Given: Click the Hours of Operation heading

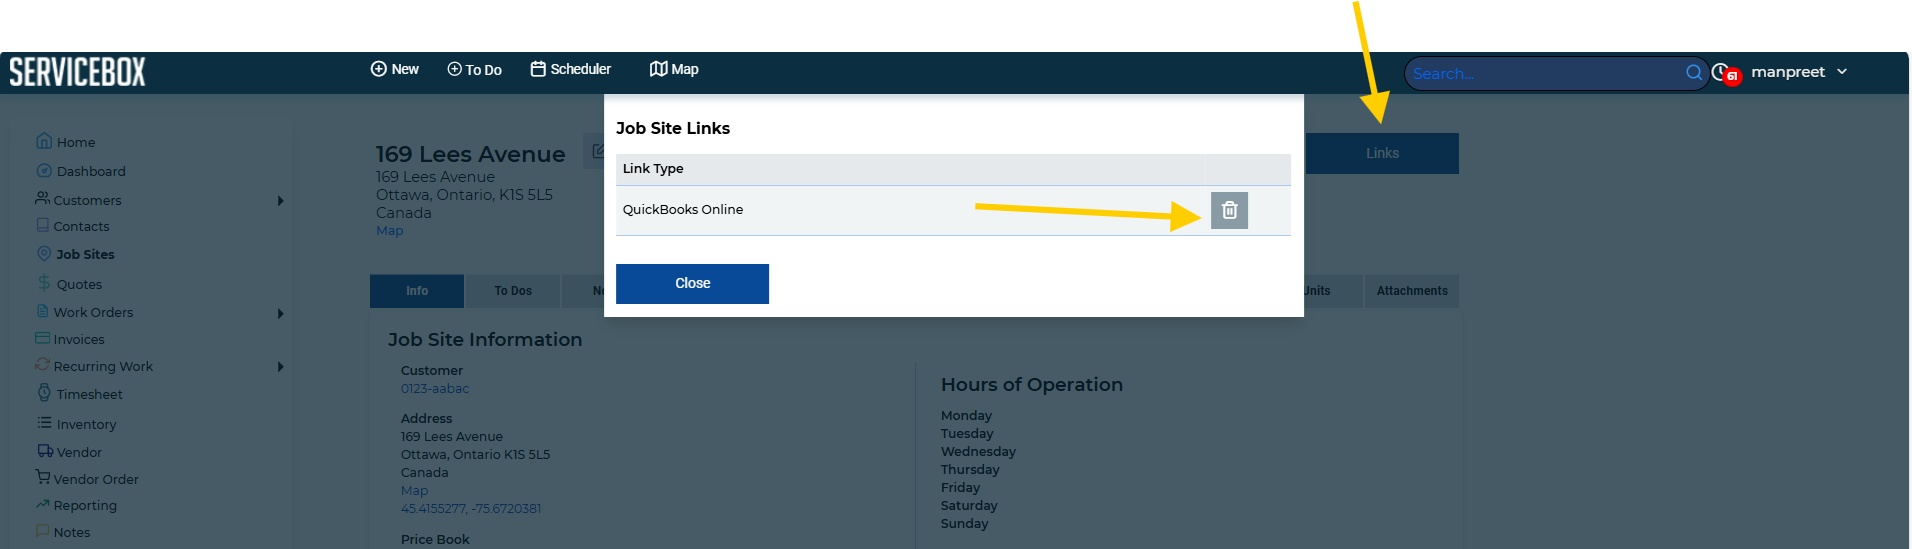Looking at the screenshot, I should coord(1032,385).
